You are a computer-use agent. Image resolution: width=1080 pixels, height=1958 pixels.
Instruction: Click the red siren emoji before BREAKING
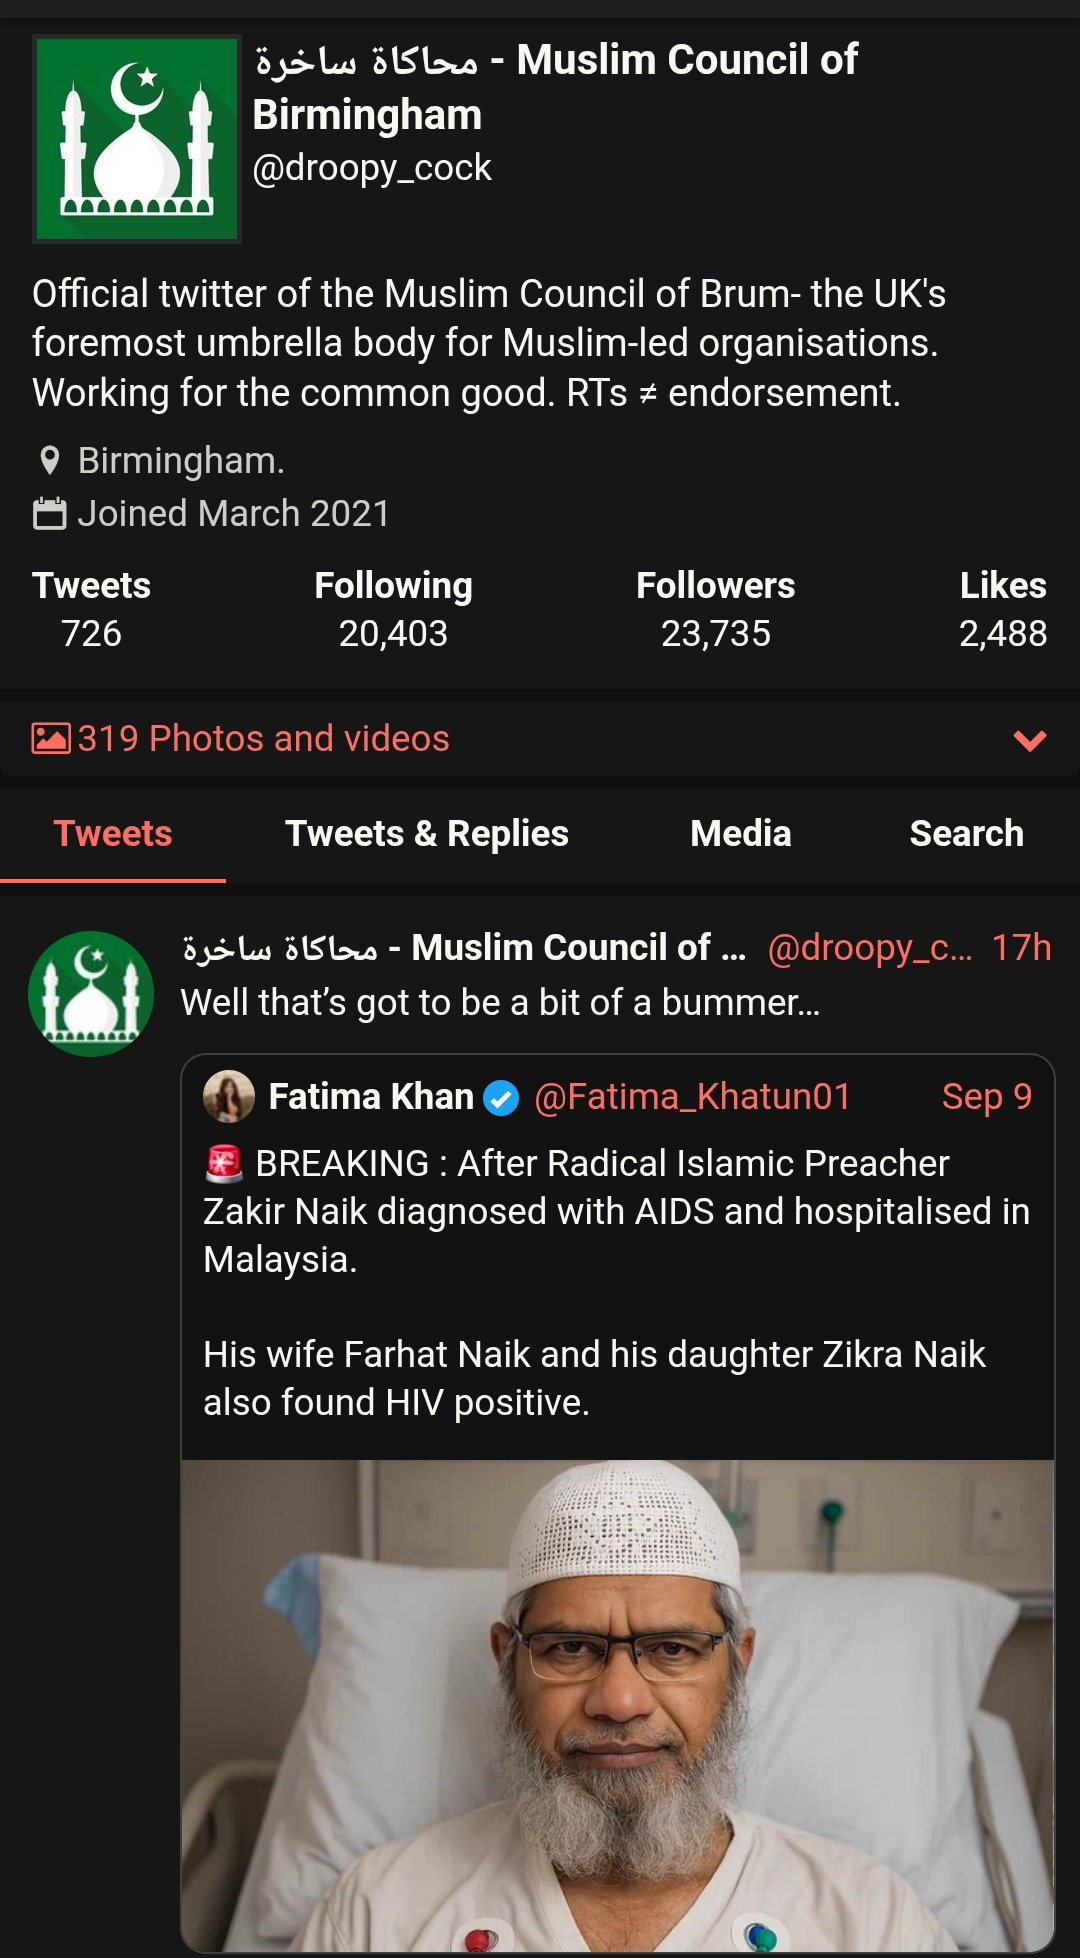pyautogui.click(x=224, y=1163)
